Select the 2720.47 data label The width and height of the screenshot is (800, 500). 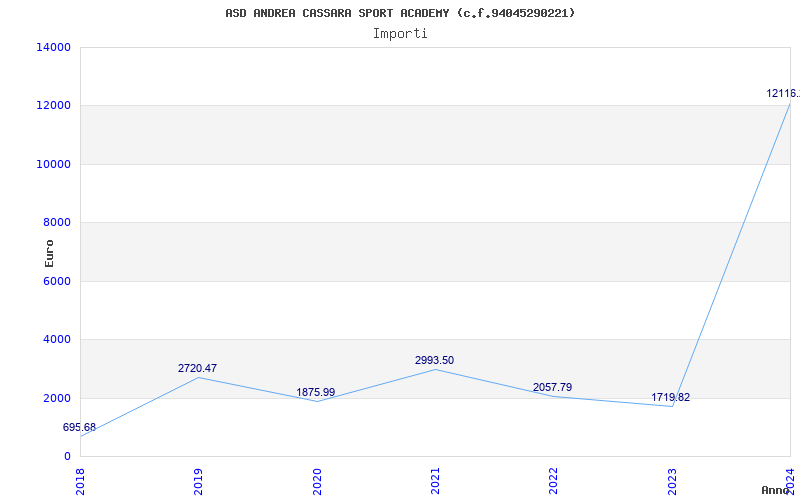(x=197, y=368)
